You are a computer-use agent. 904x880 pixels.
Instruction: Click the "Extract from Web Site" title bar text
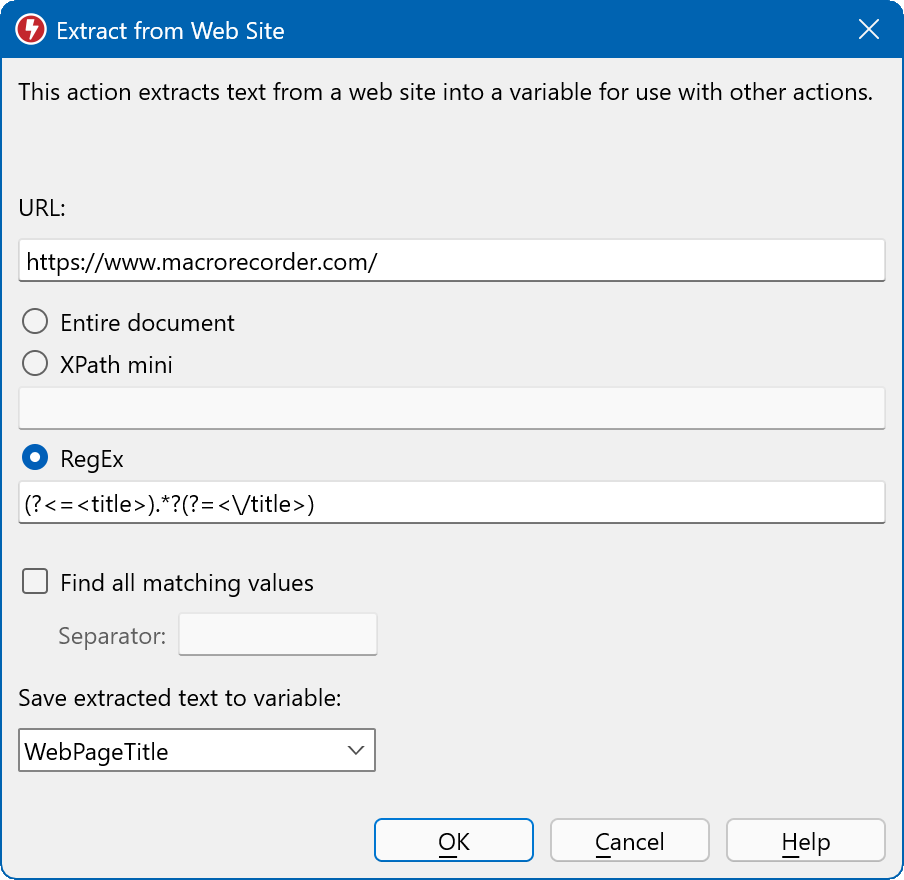tap(170, 31)
